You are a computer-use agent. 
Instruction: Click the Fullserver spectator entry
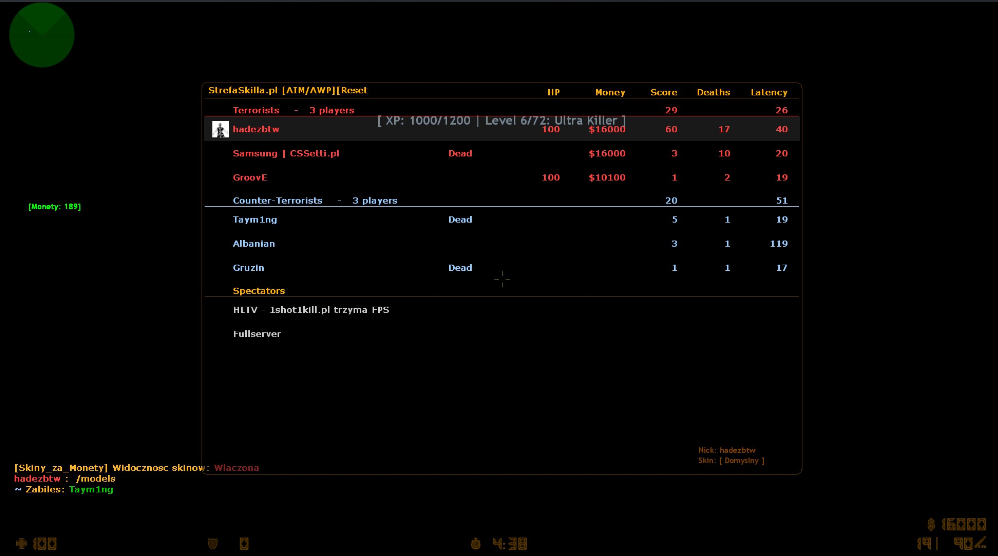(x=257, y=334)
